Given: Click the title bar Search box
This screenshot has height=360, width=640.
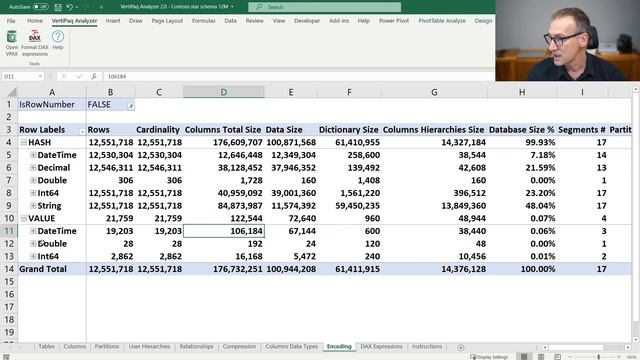Looking at the screenshot, I should pyautogui.click(x=324, y=7).
